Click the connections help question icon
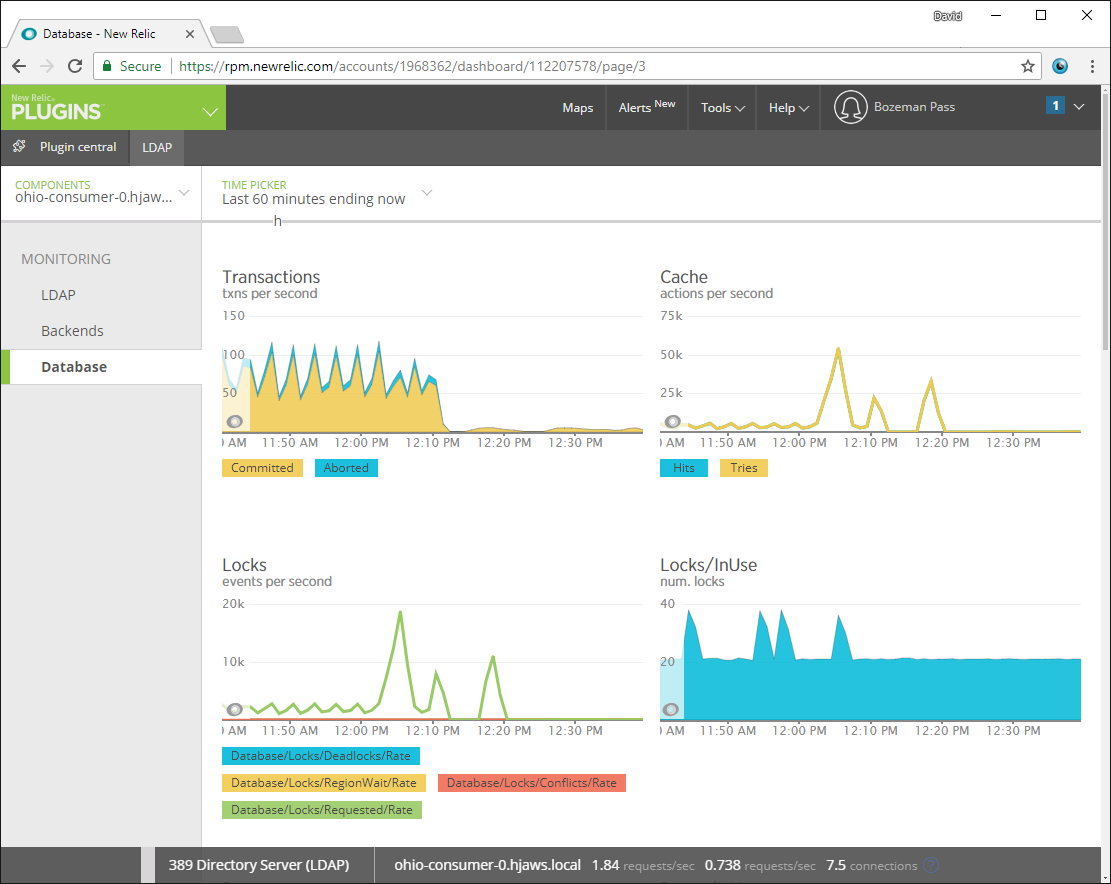 click(x=932, y=865)
